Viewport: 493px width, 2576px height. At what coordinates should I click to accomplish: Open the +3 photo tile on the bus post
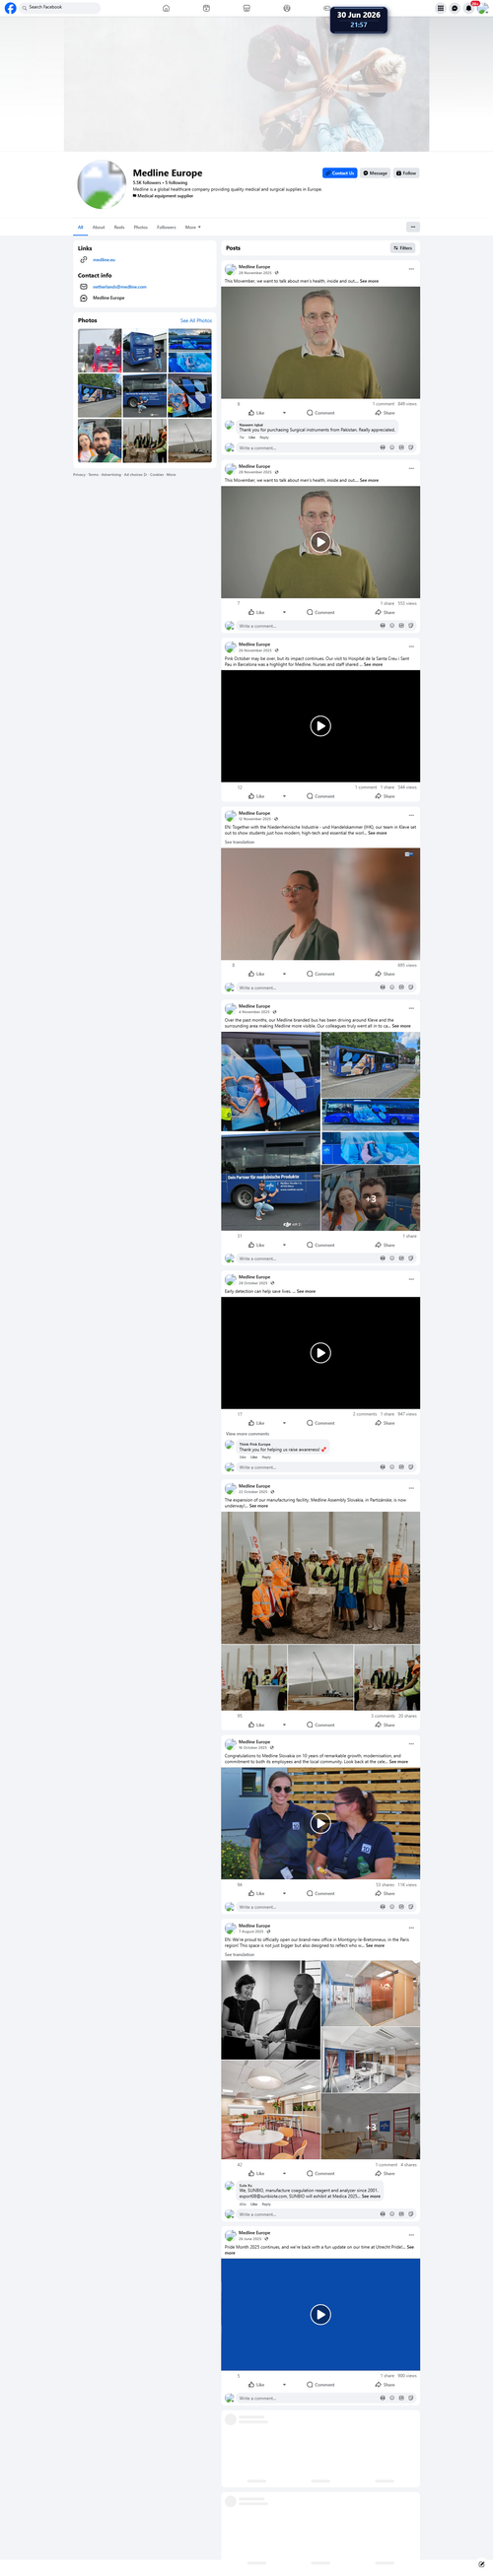[370, 1198]
